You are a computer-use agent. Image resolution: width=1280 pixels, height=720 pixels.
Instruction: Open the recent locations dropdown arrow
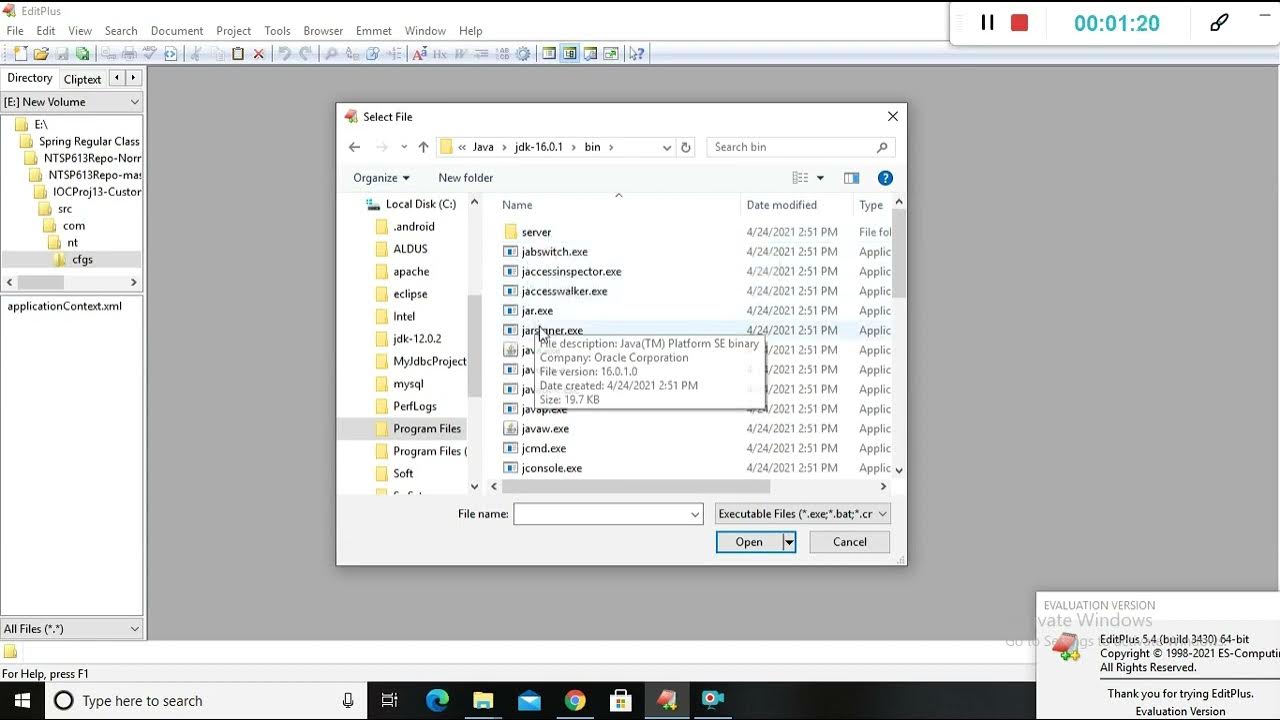coord(403,147)
